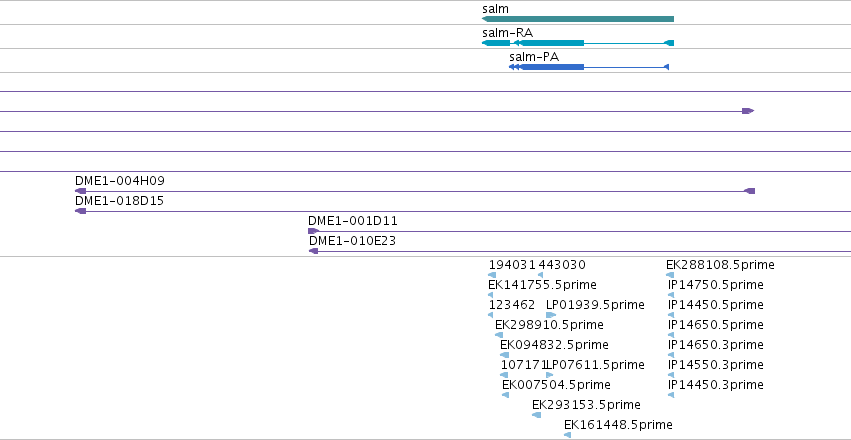Click the DME1-010E23 arrow marker
This screenshot has width=851, height=440.
pyautogui.click(x=313, y=251)
